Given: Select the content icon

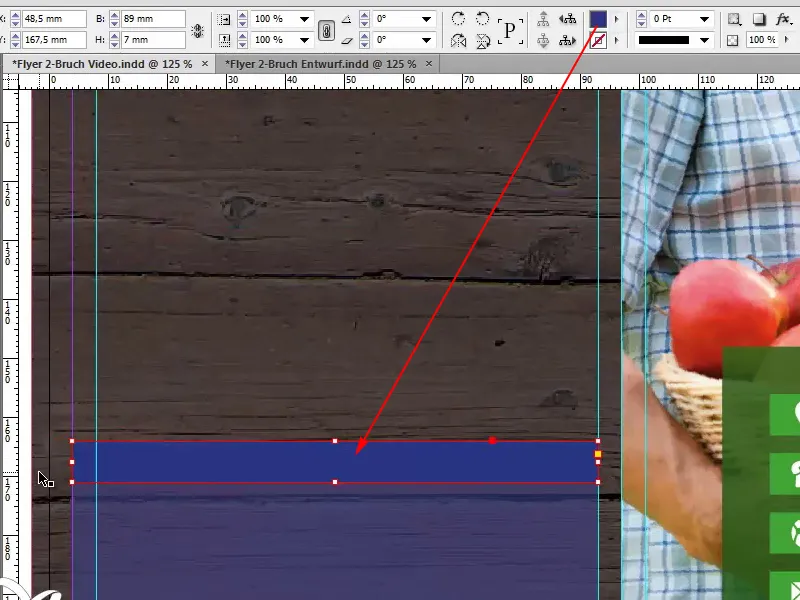Looking at the screenshot, I should coord(543,40).
